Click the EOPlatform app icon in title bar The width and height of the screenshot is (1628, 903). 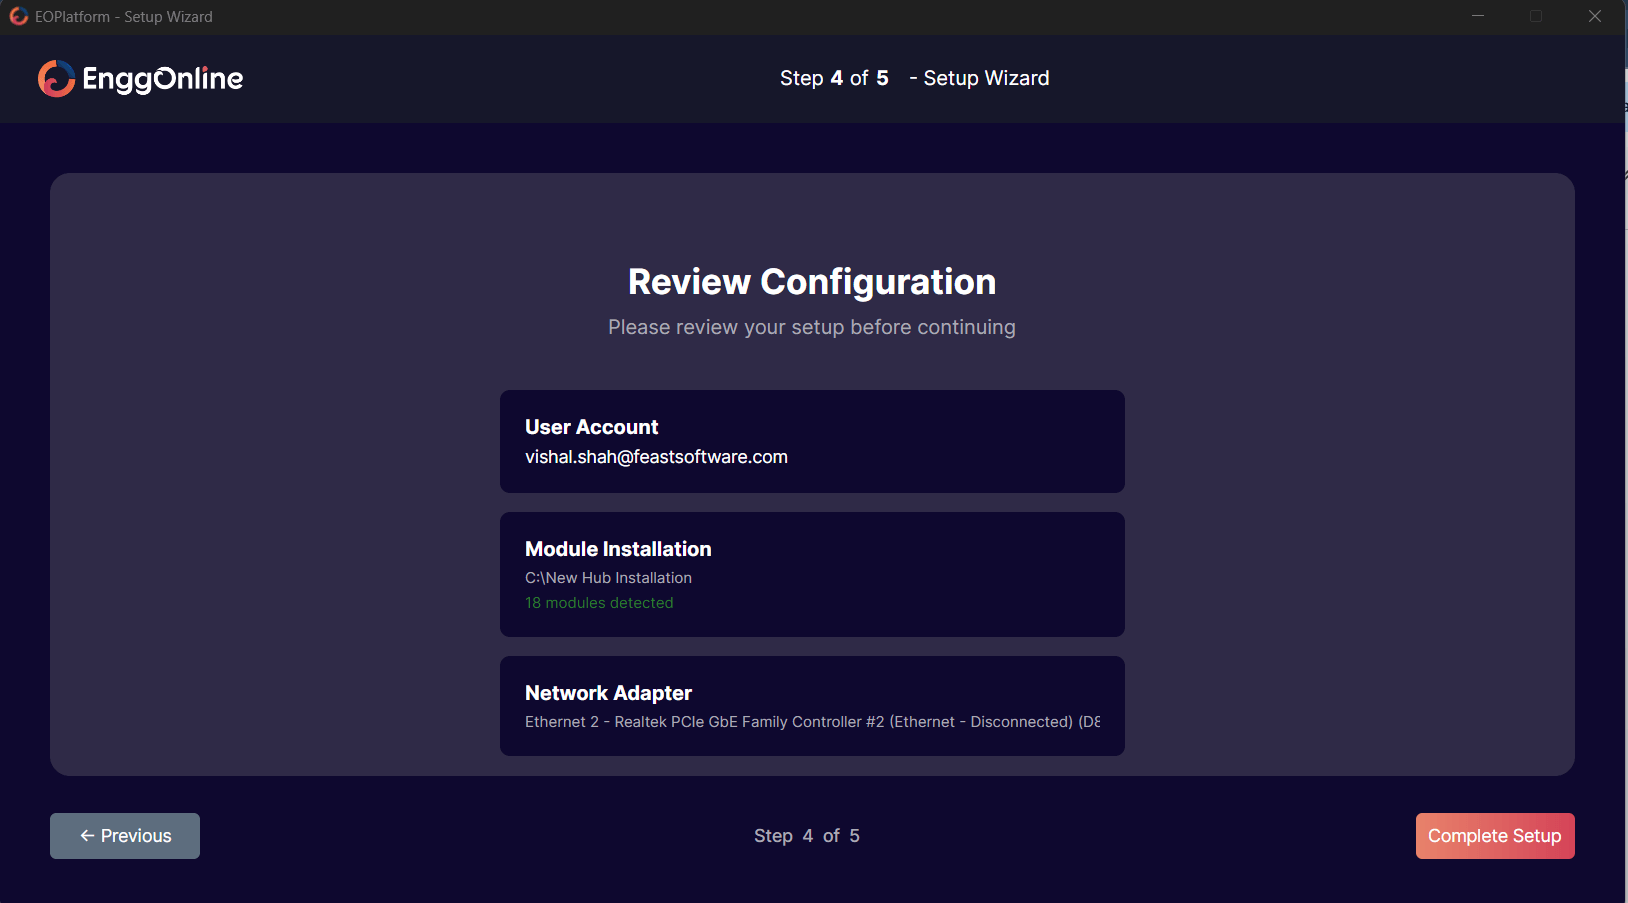point(18,17)
